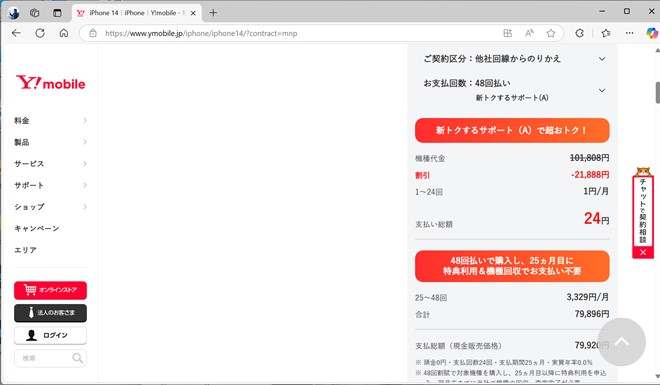Activate Read Aloud icon in address bar
Image resolution: width=660 pixels, height=385 pixels.
click(529, 33)
